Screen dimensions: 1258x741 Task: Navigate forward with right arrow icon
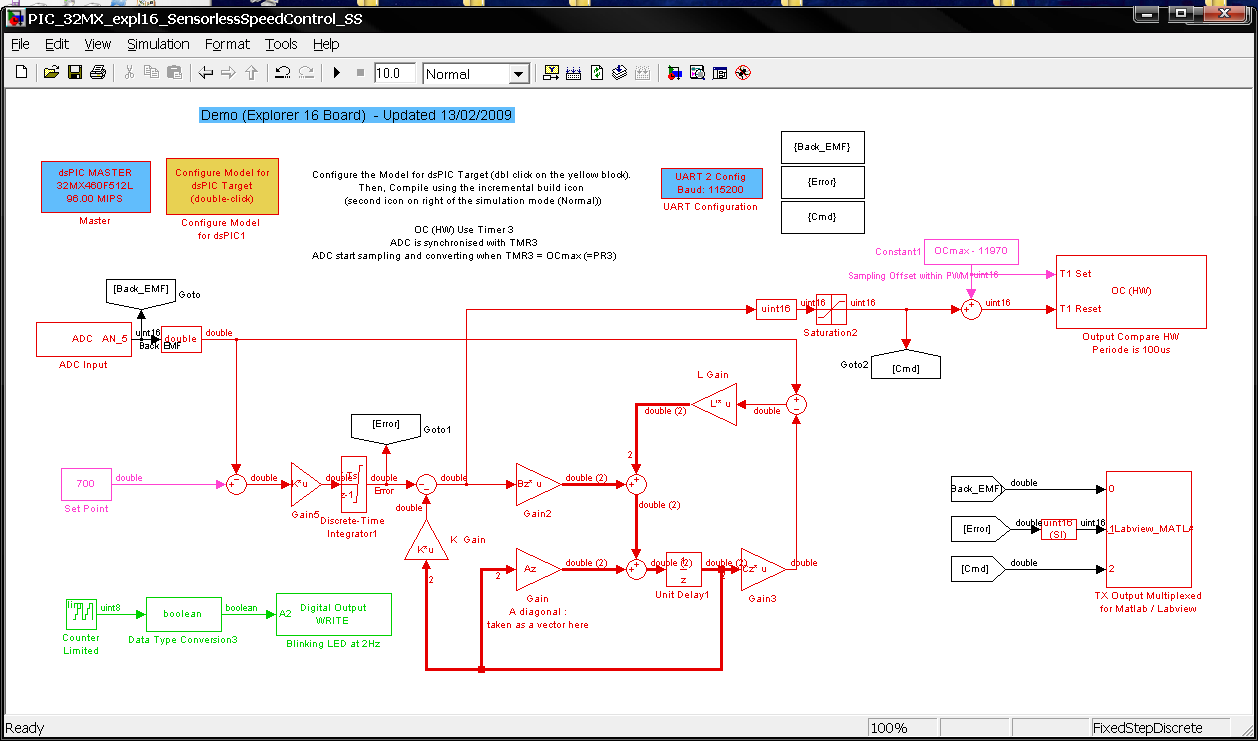tap(228, 73)
